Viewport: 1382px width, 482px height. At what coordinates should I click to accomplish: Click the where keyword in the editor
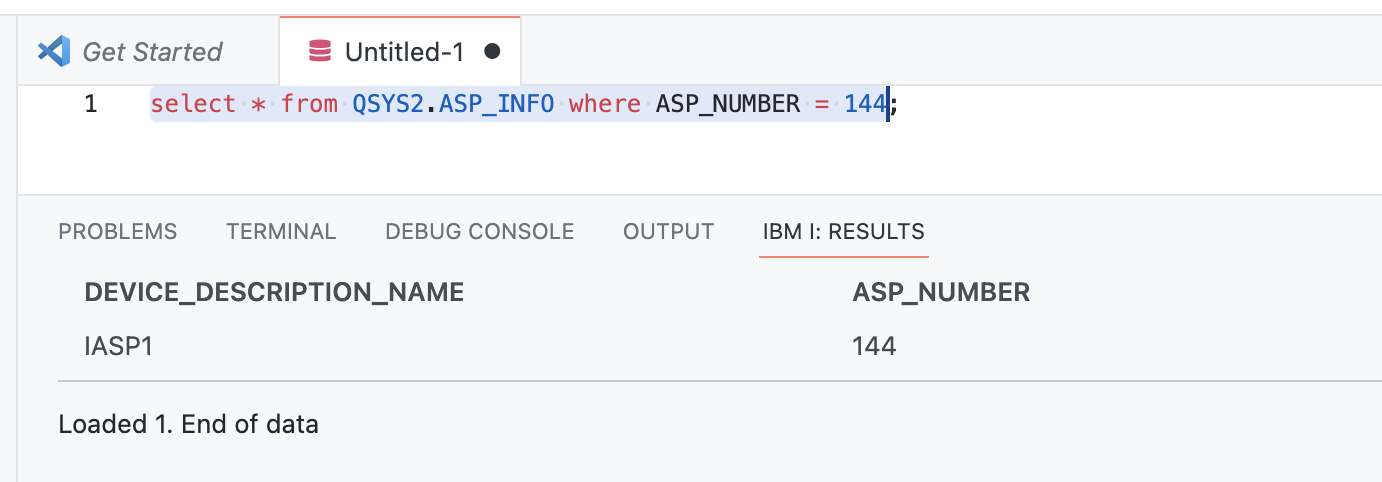coord(604,104)
